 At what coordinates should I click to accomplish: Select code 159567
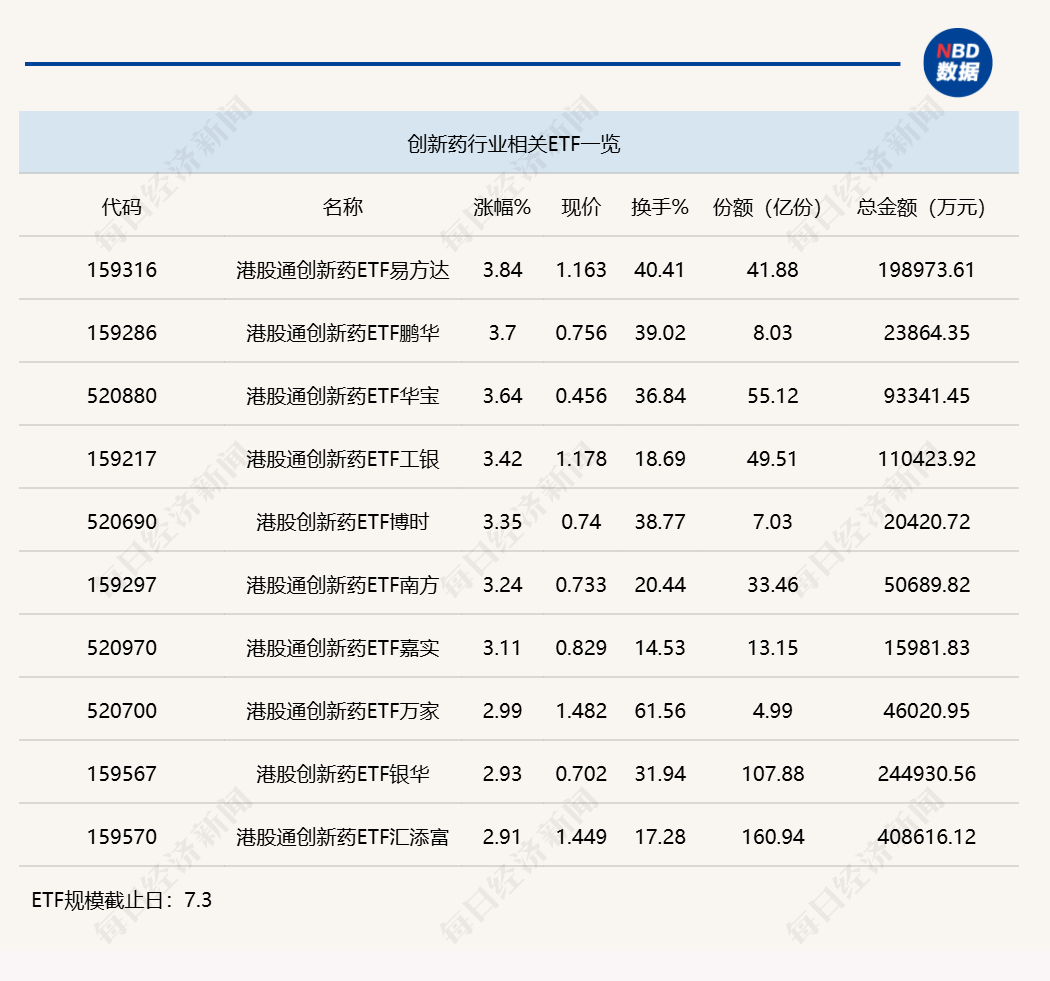click(x=122, y=773)
